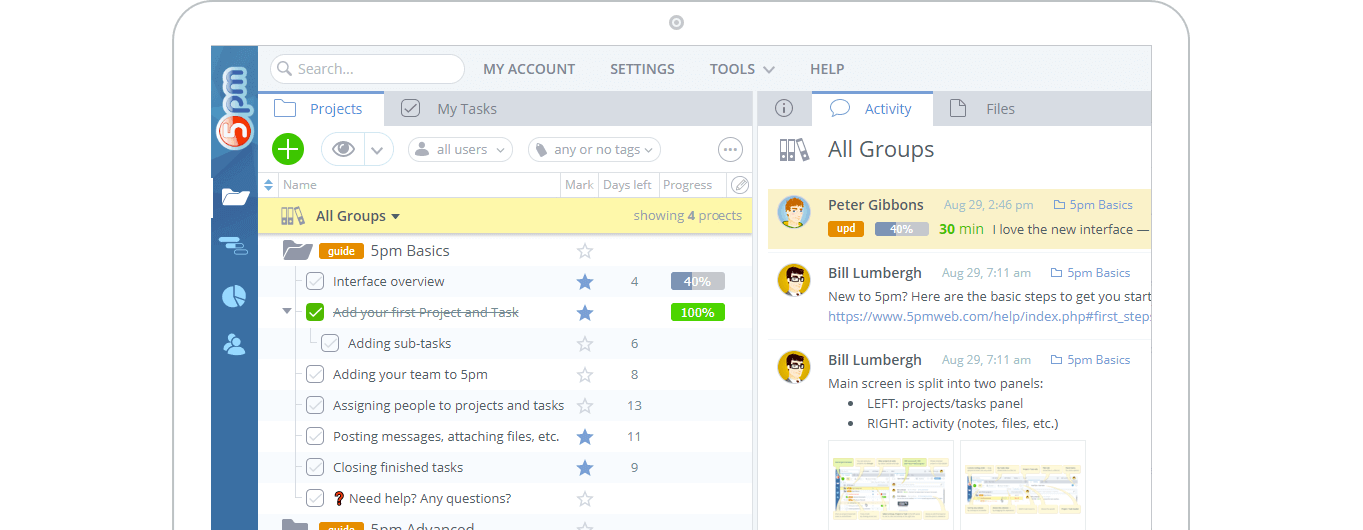Open MY ACCOUNT in top menu
1363x530 pixels.
(x=529, y=69)
